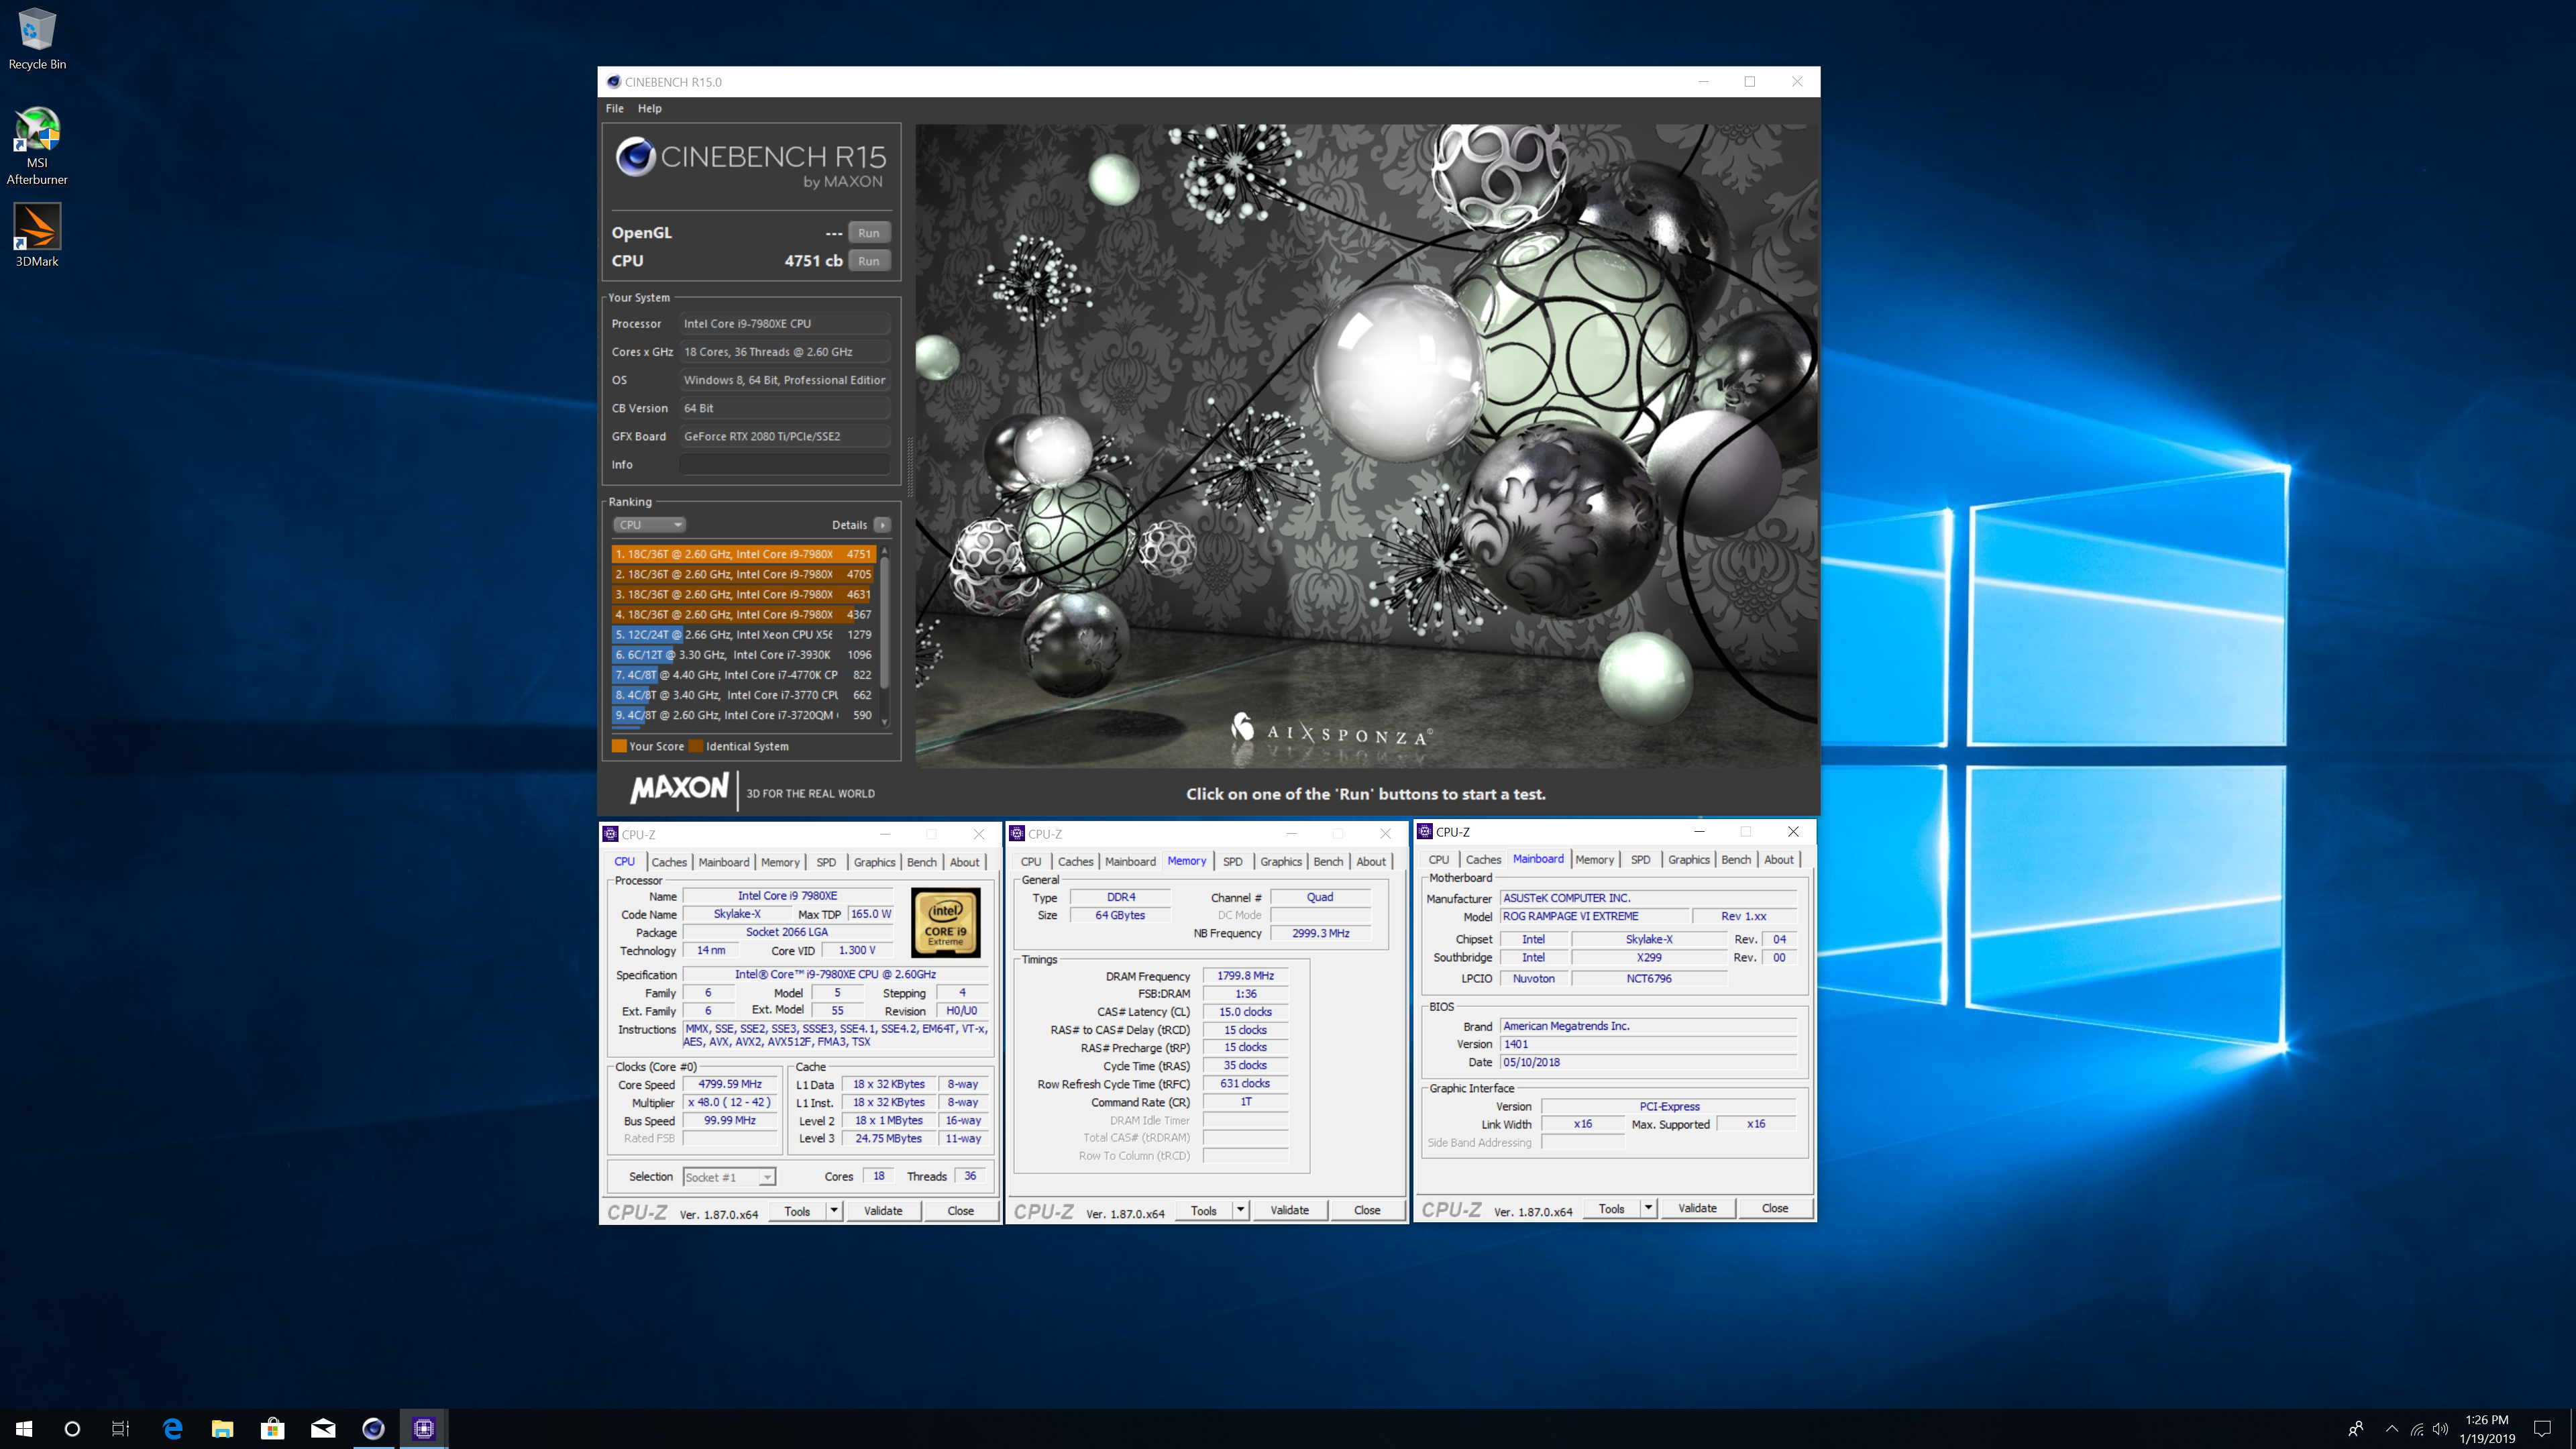
Task: Open the Action Center notifications icon
Action: pos(2542,1428)
